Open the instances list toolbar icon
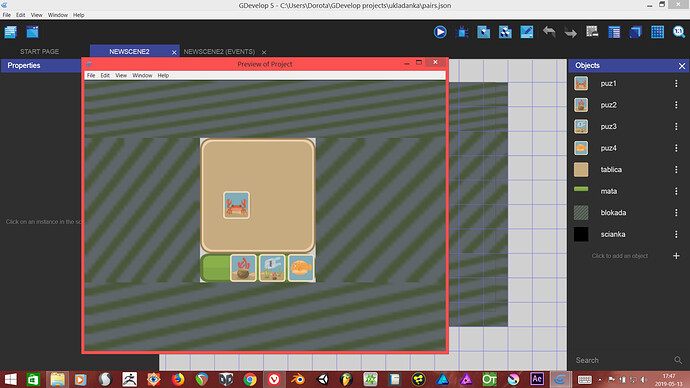This screenshot has height=388, width=690. coord(614,32)
